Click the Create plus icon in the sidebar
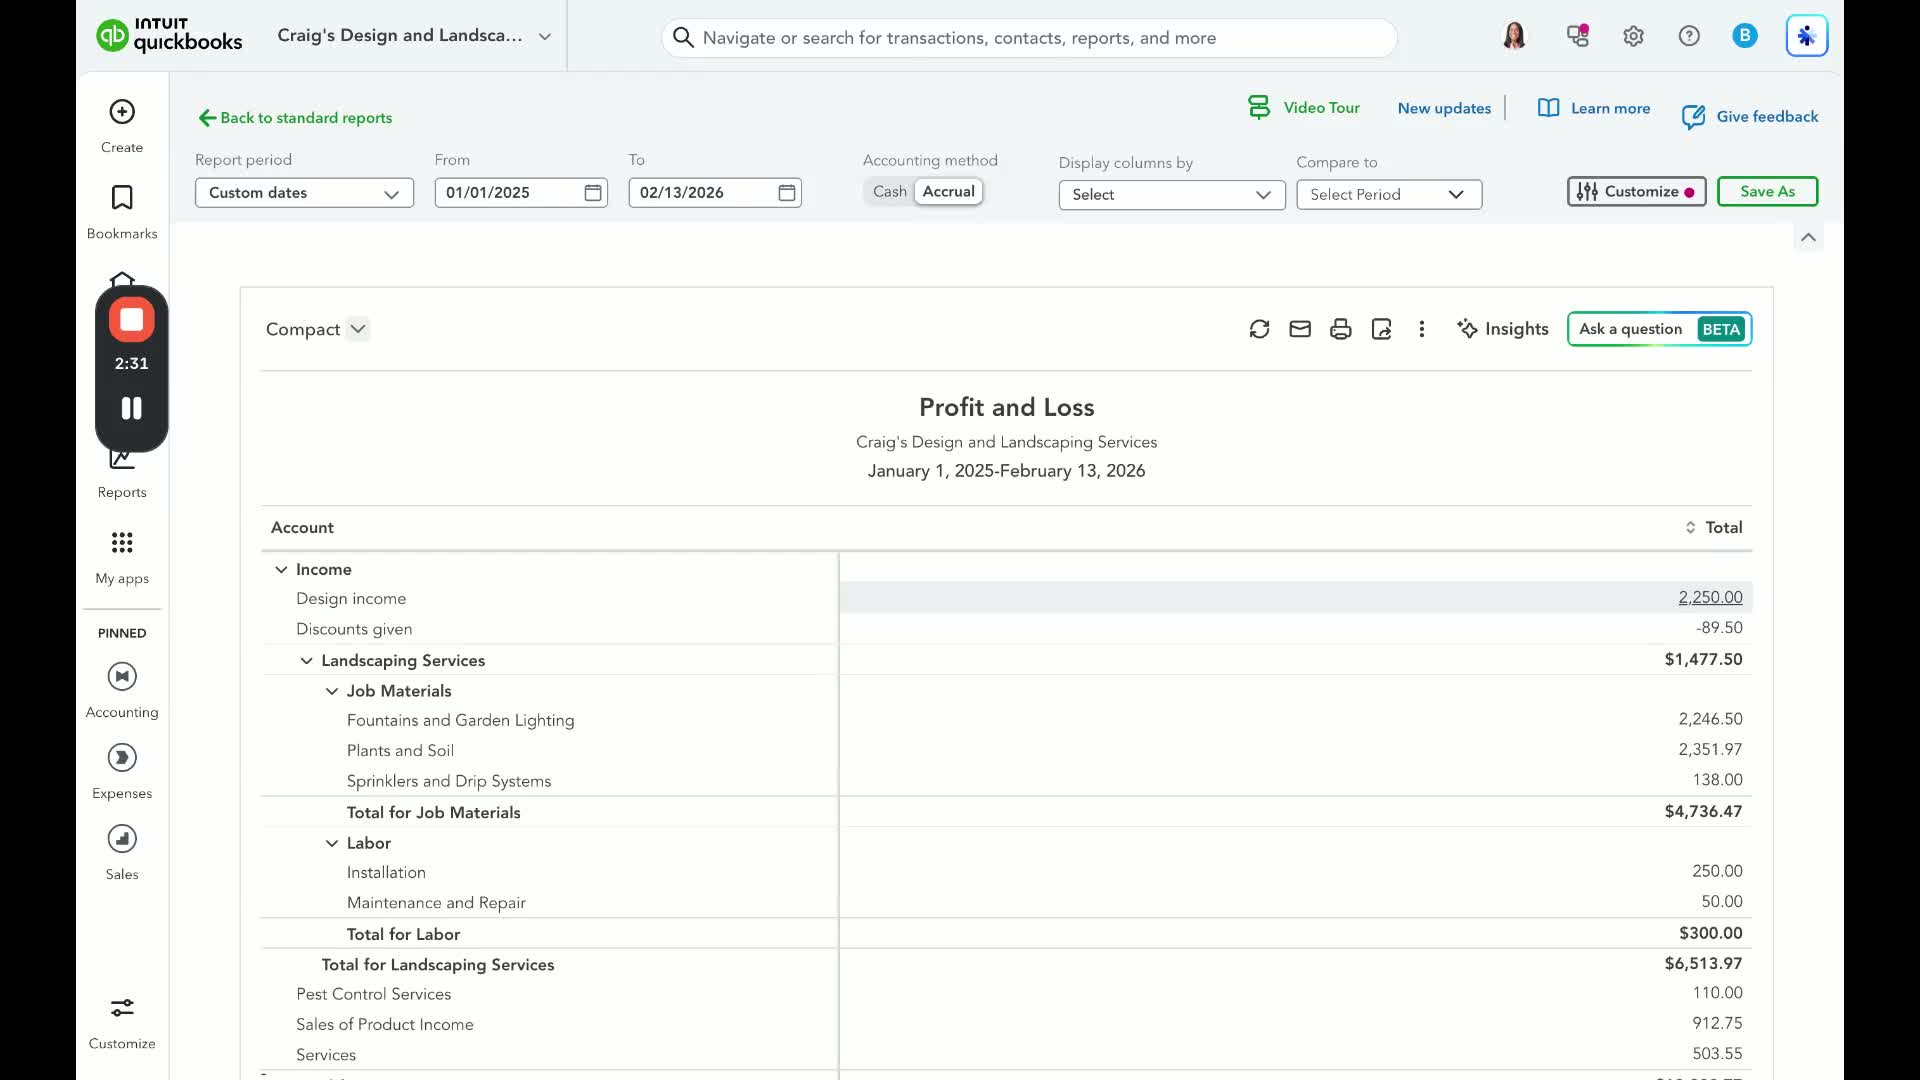The image size is (1920, 1080). click(x=122, y=112)
